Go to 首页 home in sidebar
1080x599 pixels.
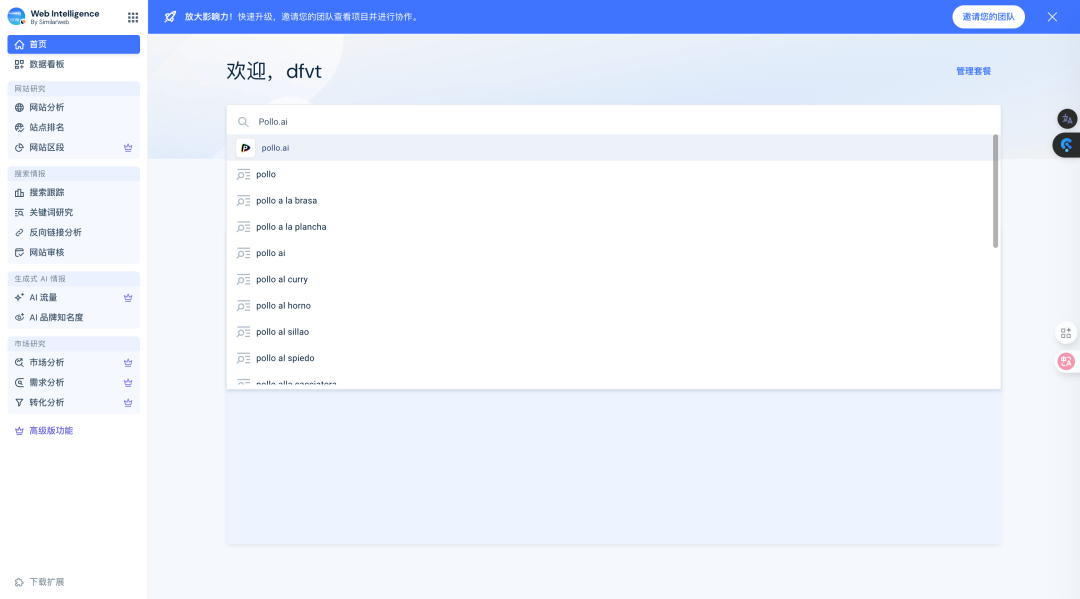[74, 44]
